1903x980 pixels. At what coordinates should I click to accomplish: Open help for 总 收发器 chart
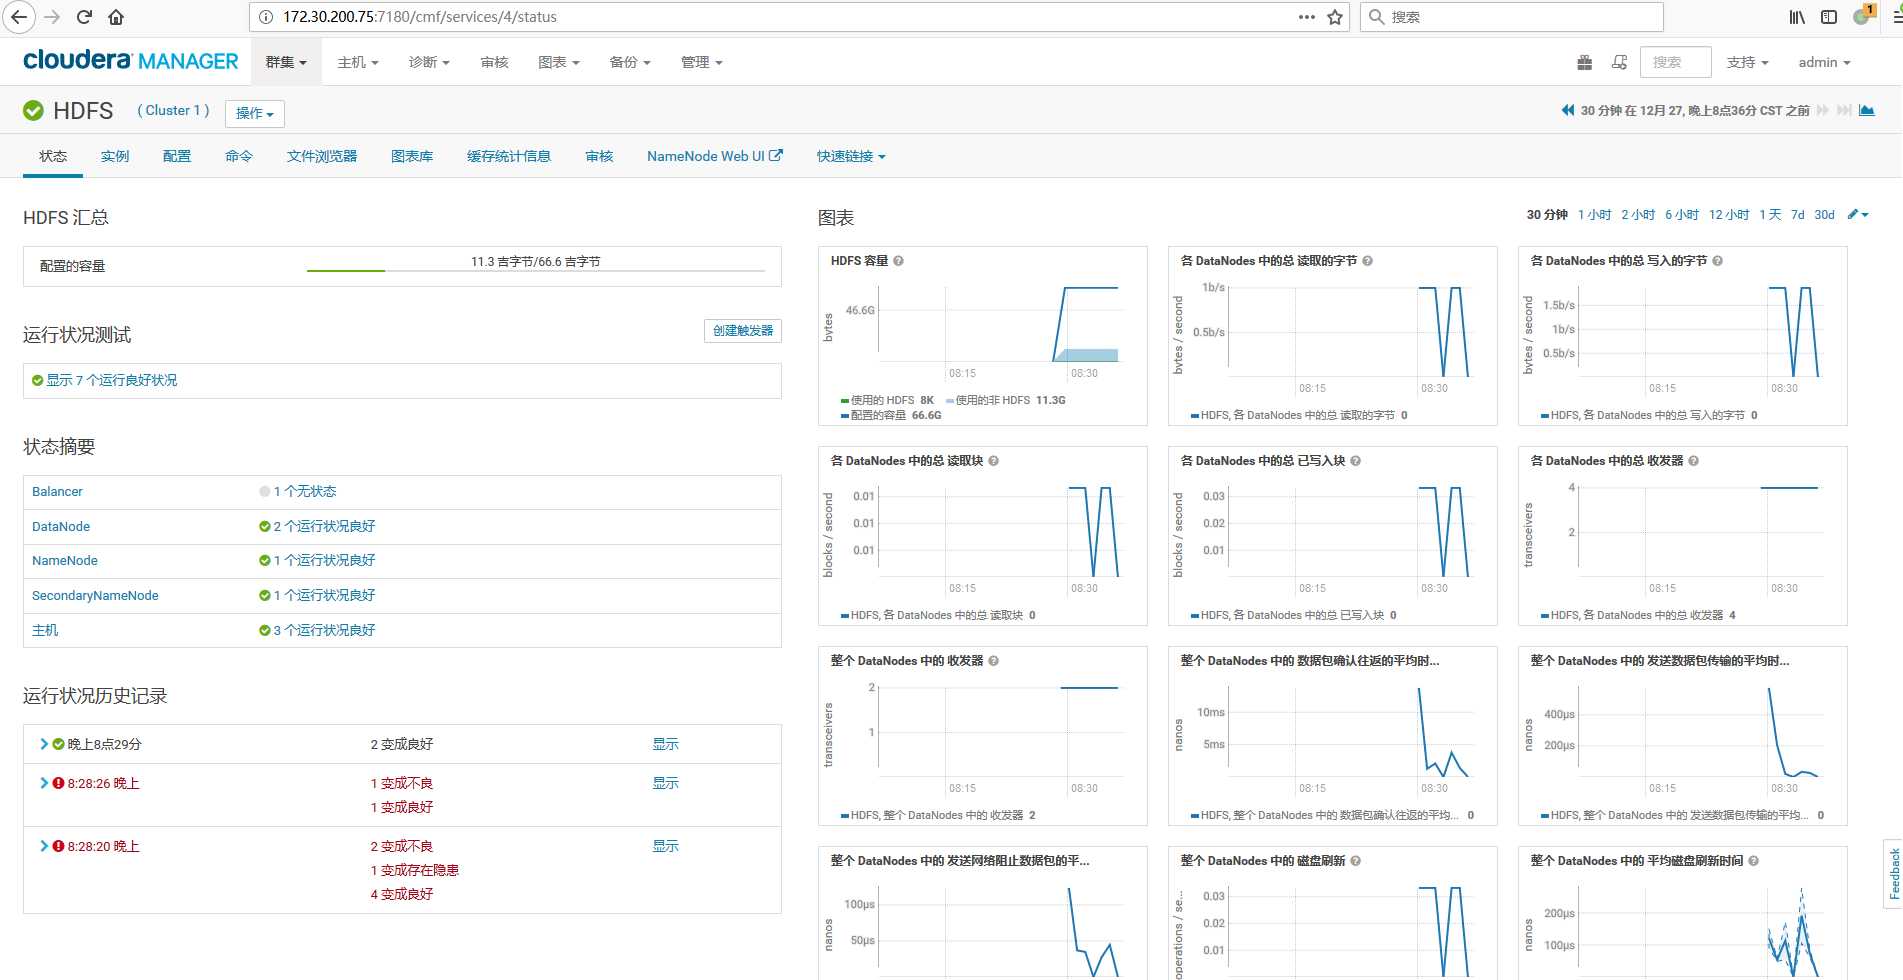[x=1693, y=461]
